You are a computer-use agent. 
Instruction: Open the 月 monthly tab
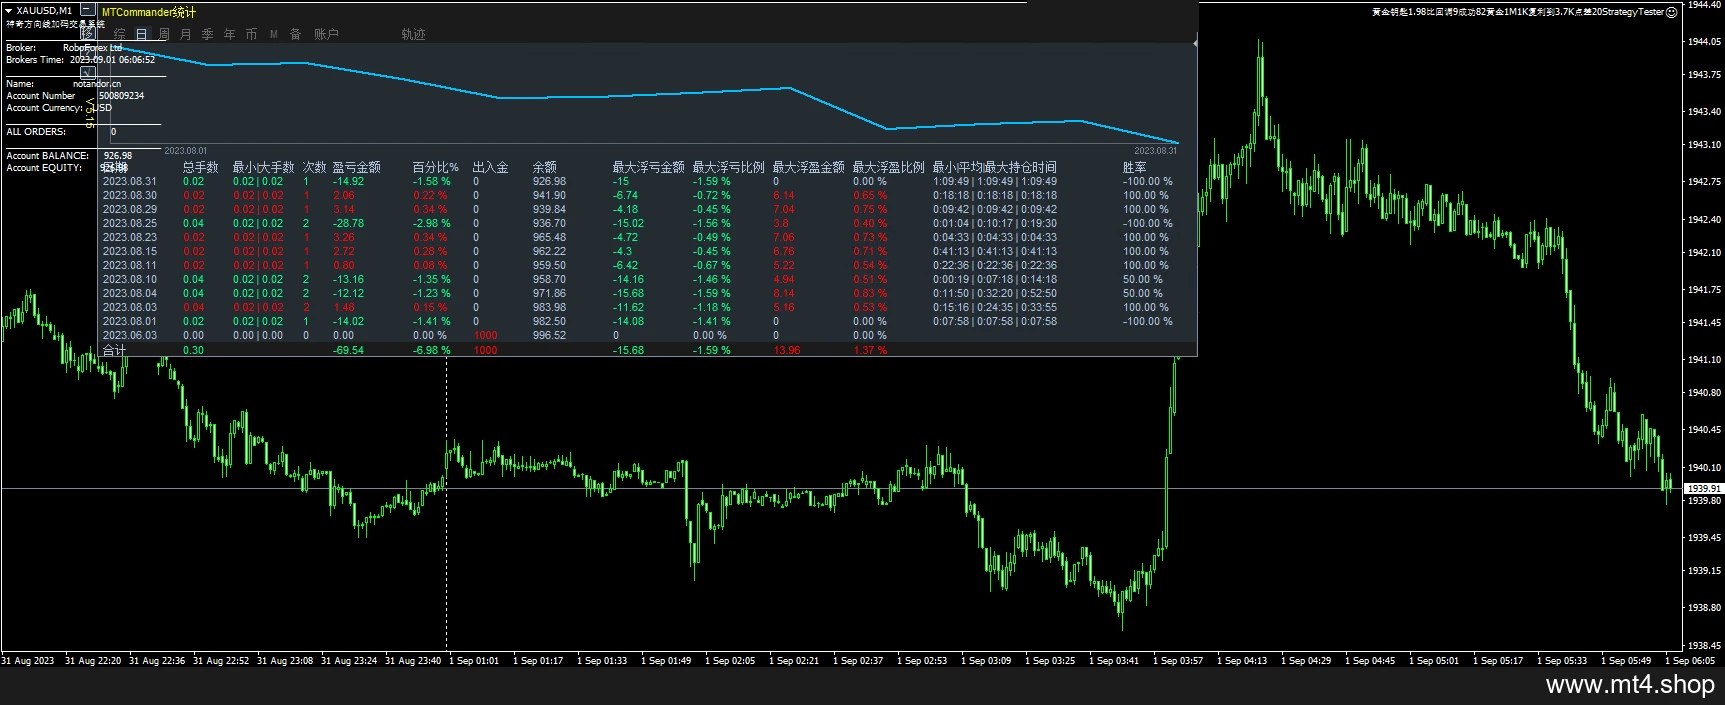coord(185,34)
